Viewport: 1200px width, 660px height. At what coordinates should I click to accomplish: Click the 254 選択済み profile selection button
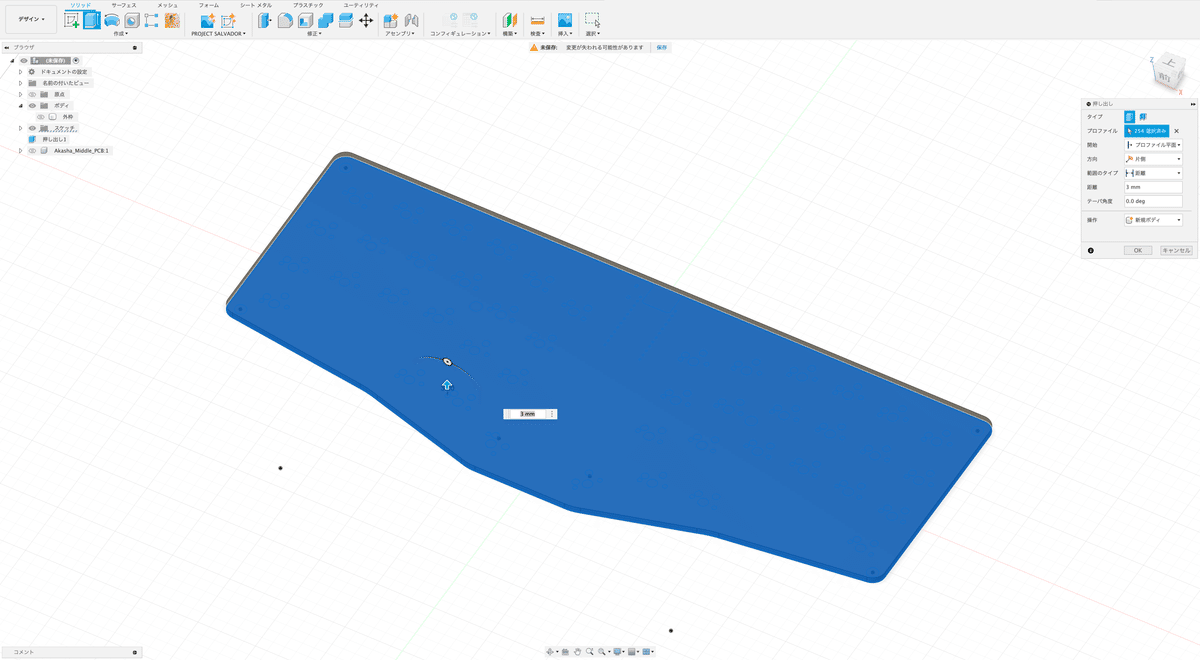click(x=1146, y=131)
